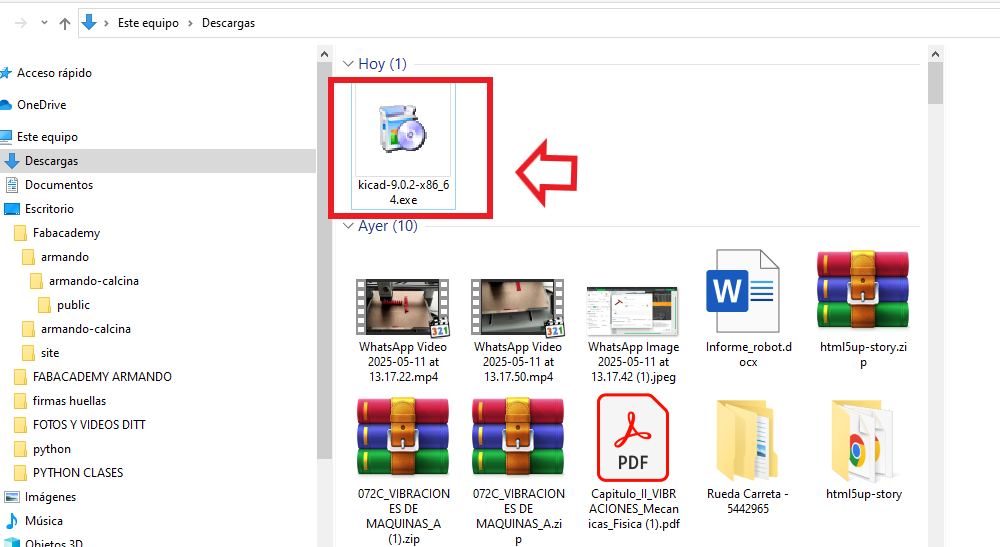The height and width of the screenshot is (547, 1000).
Task: Click the Imágenes picture icon
Action: tap(11, 497)
